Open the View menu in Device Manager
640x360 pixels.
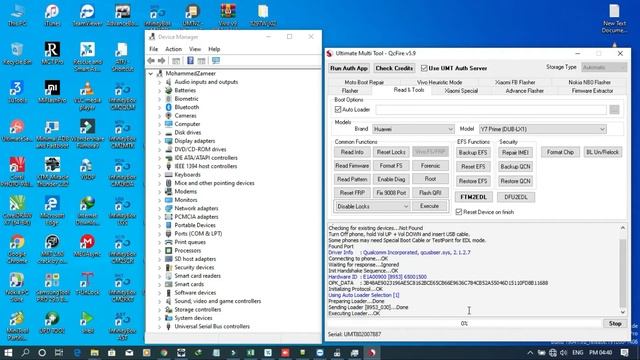click(x=195, y=49)
